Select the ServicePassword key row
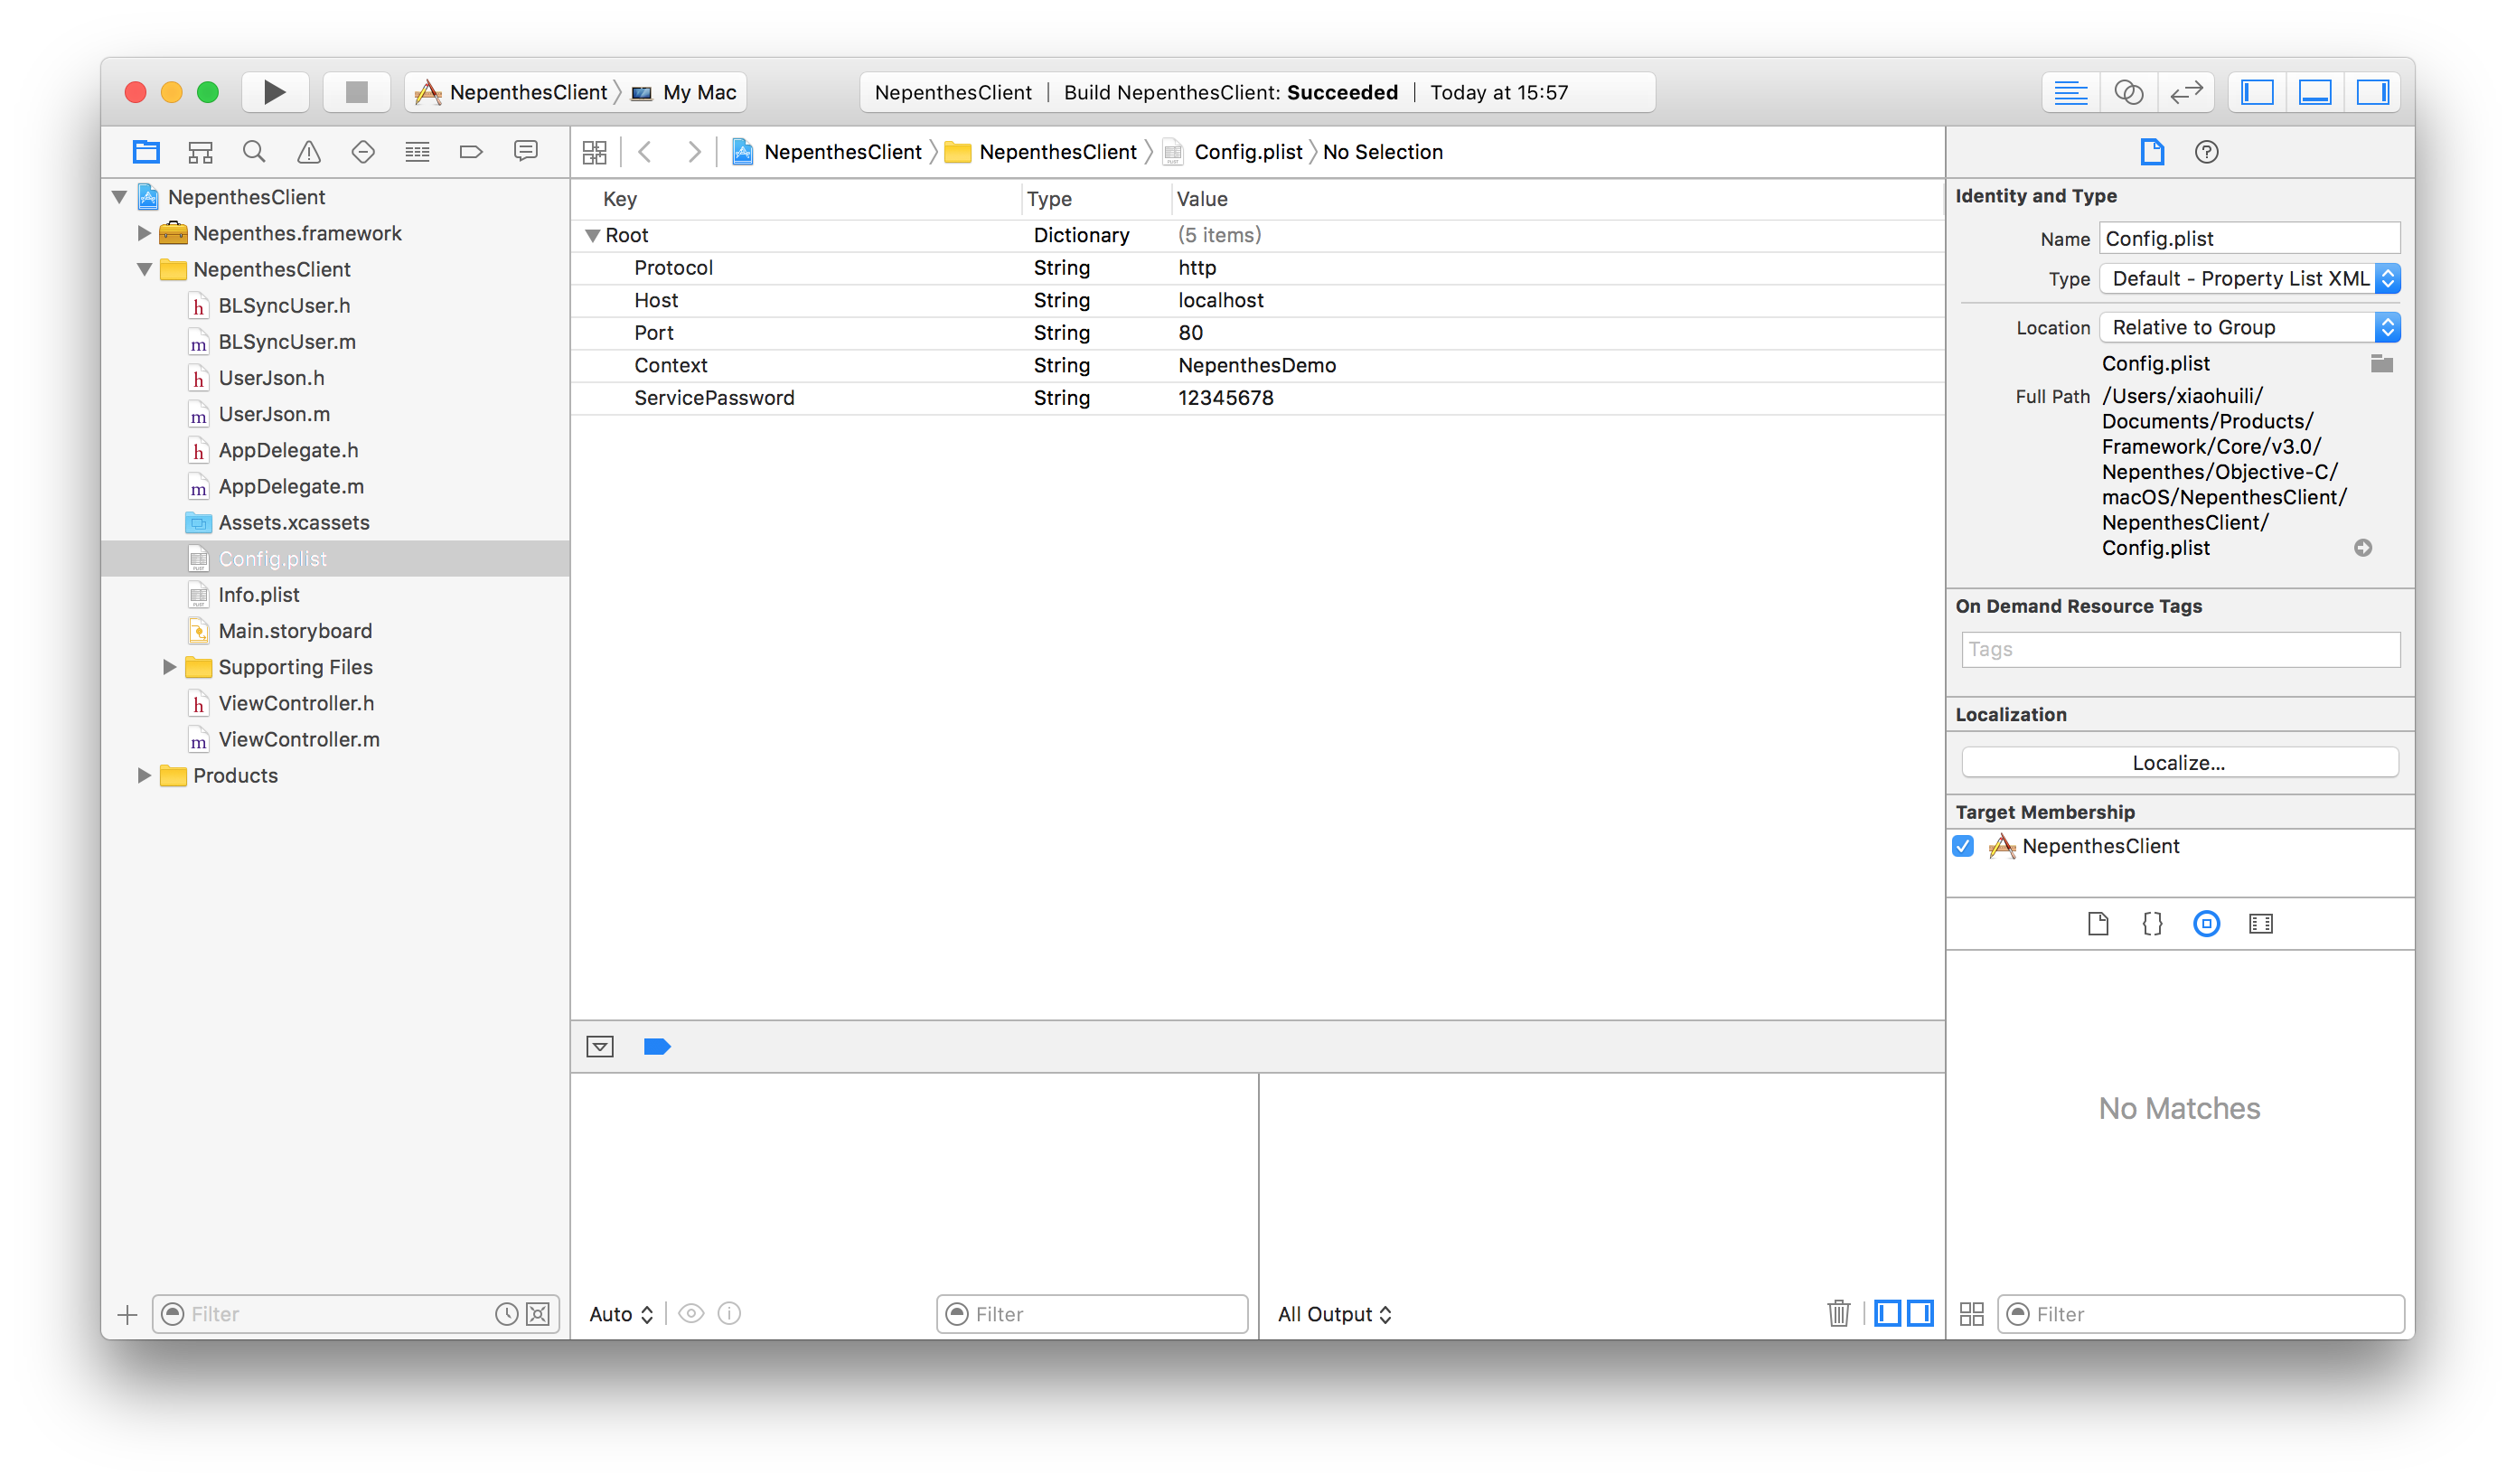Screen dimensions: 2516x1484 (1258, 398)
